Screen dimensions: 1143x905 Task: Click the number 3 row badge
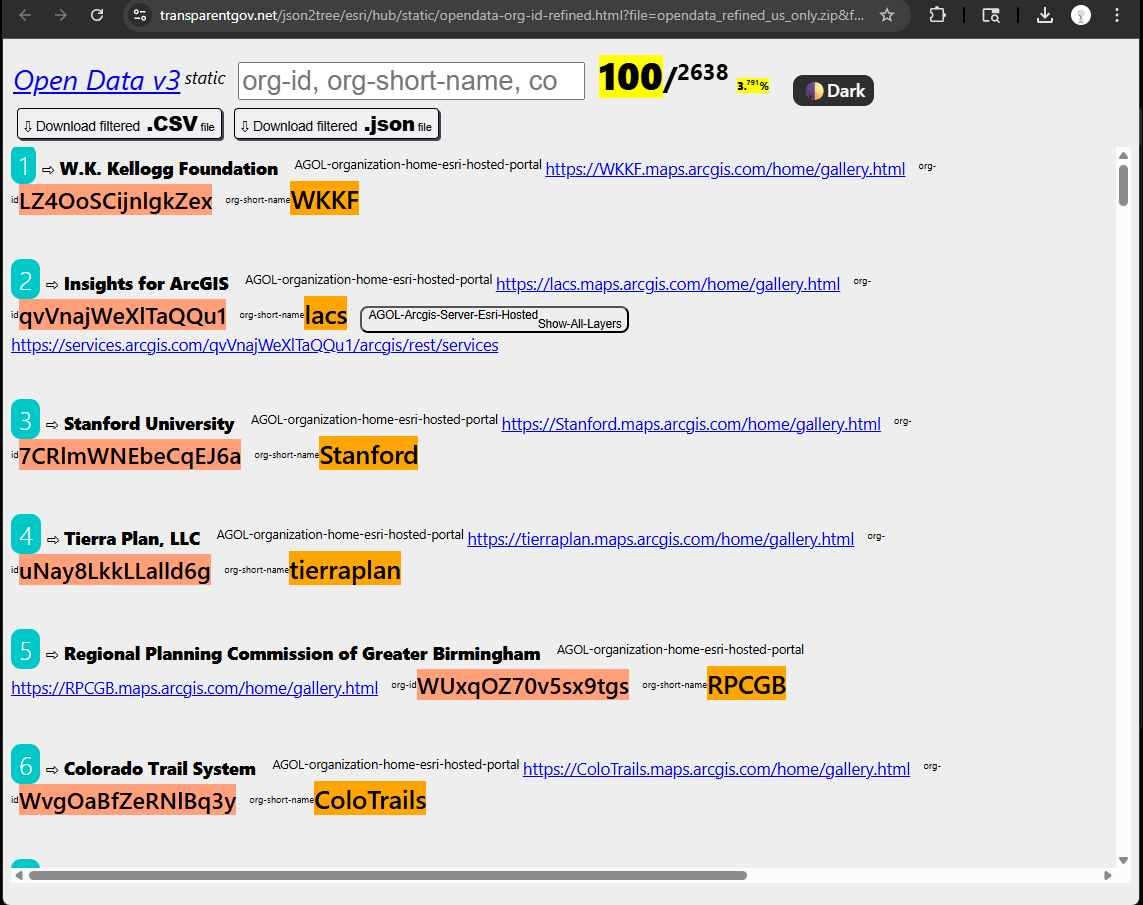(x=26, y=420)
